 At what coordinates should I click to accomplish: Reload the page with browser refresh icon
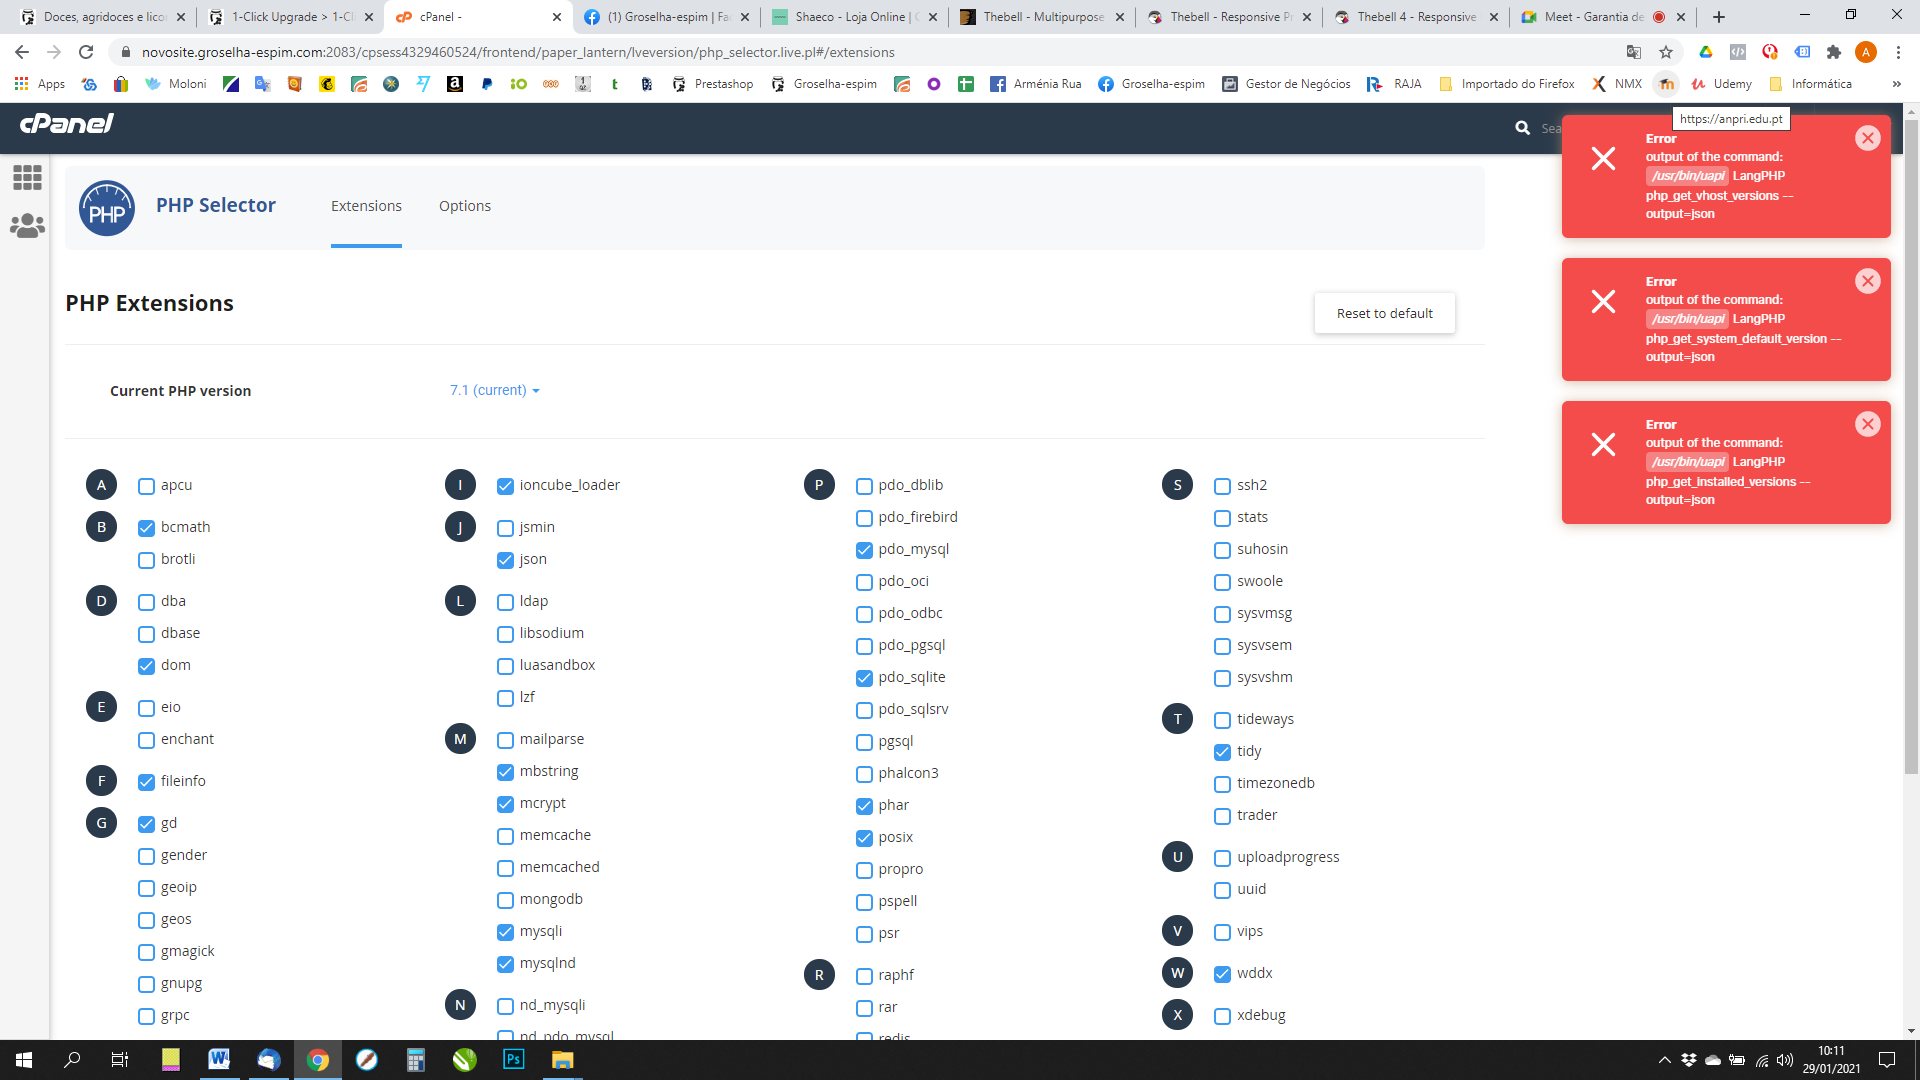[x=86, y=52]
